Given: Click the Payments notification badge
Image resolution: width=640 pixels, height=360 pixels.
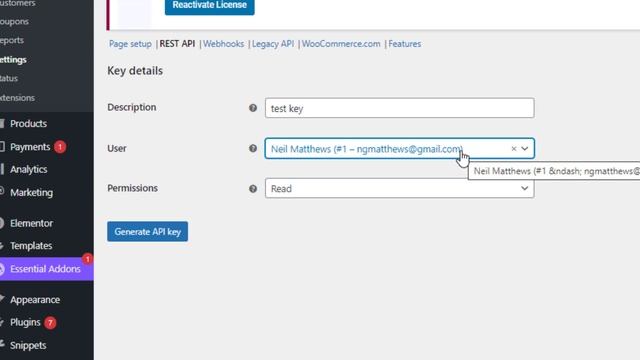Looking at the screenshot, I should [60, 147].
